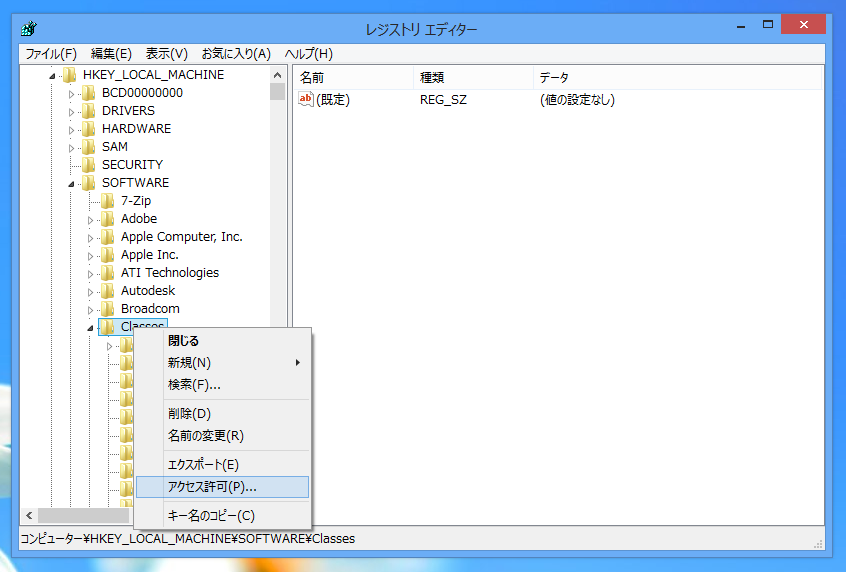Click the BCD00000000 folder icon
Image resolution: width=846 pixels, height=572 pixels.
click(88, 93)
